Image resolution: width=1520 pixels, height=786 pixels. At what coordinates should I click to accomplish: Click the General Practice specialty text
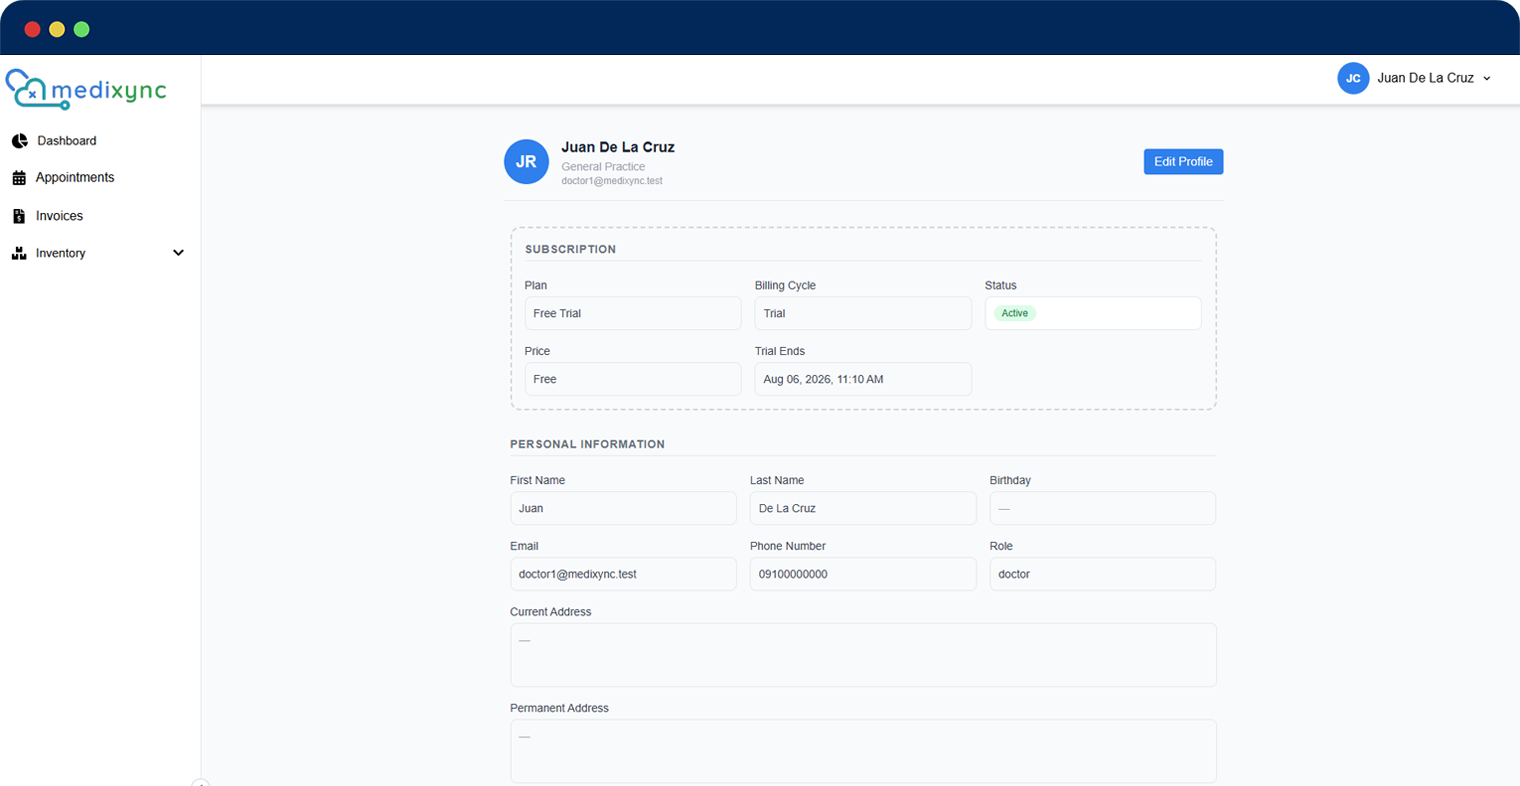click(x=603, y=167)
